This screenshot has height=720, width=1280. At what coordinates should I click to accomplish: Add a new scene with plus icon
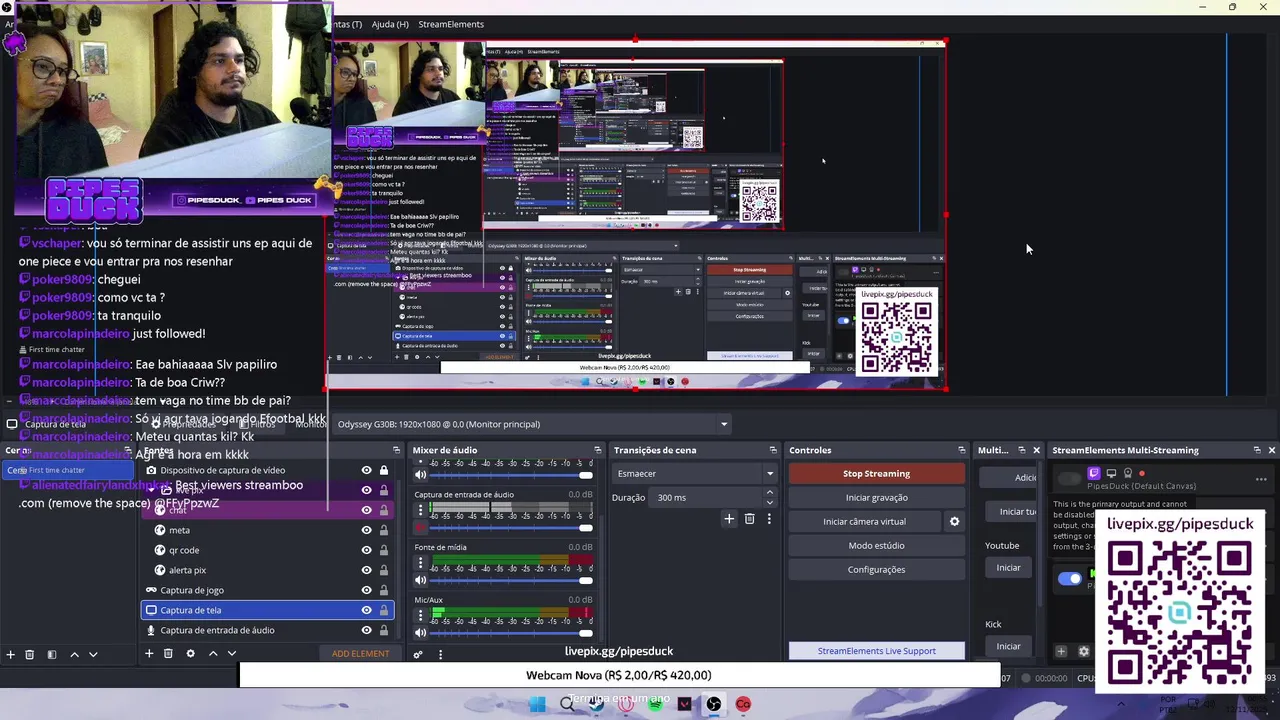(10, 654)
